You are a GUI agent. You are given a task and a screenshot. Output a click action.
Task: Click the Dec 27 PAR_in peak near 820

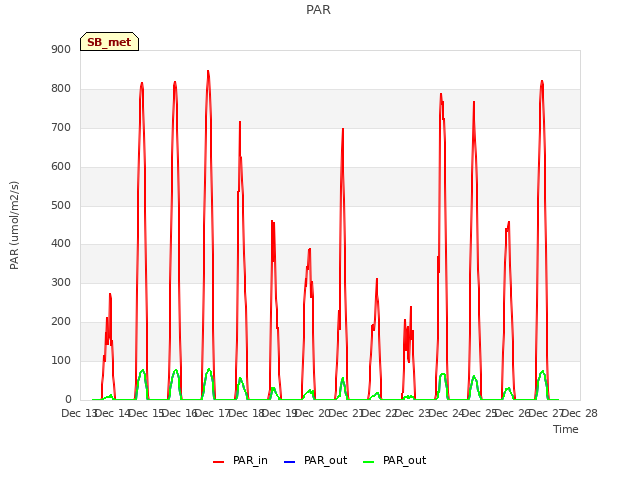[542, 82]
